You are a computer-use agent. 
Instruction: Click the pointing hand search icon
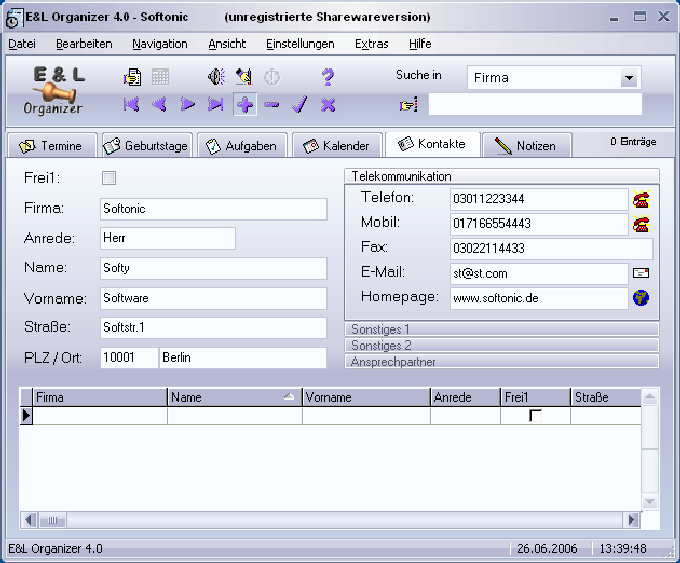click(409, 105)
